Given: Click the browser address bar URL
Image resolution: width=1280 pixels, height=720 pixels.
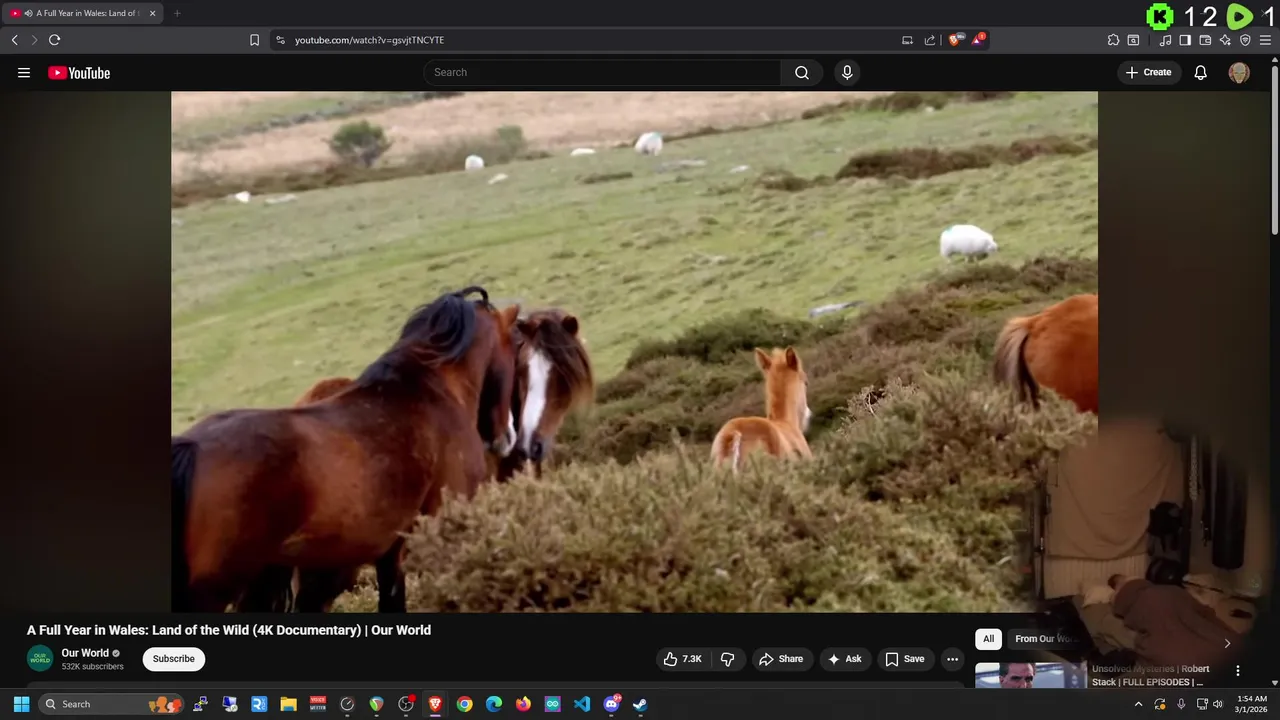Looking at the screenshot, I should [x=369, y=40].
